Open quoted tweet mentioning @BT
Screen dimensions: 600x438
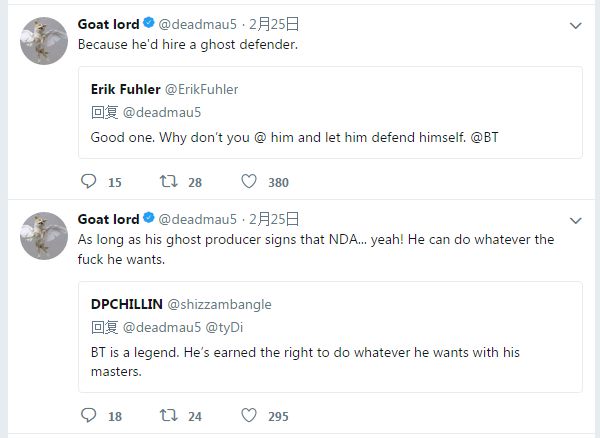(x=330, y=137)
